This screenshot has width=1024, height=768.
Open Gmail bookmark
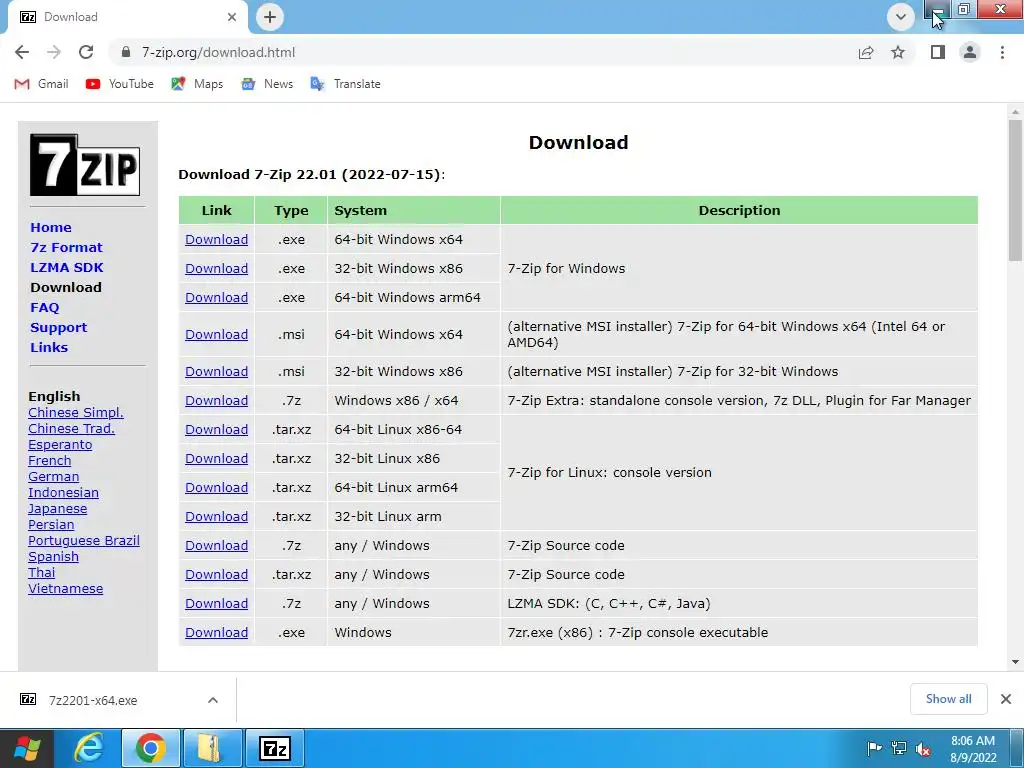[x=41, y=84]
